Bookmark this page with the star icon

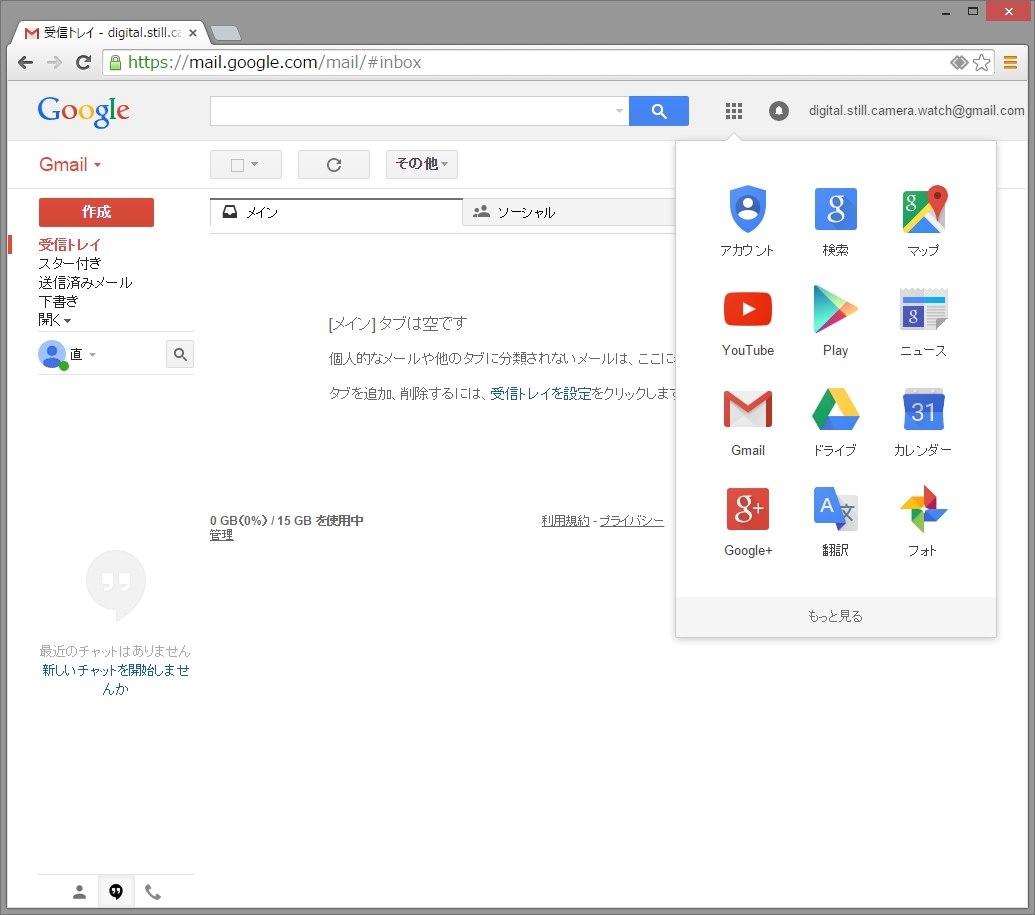click(x=982, y=63)
